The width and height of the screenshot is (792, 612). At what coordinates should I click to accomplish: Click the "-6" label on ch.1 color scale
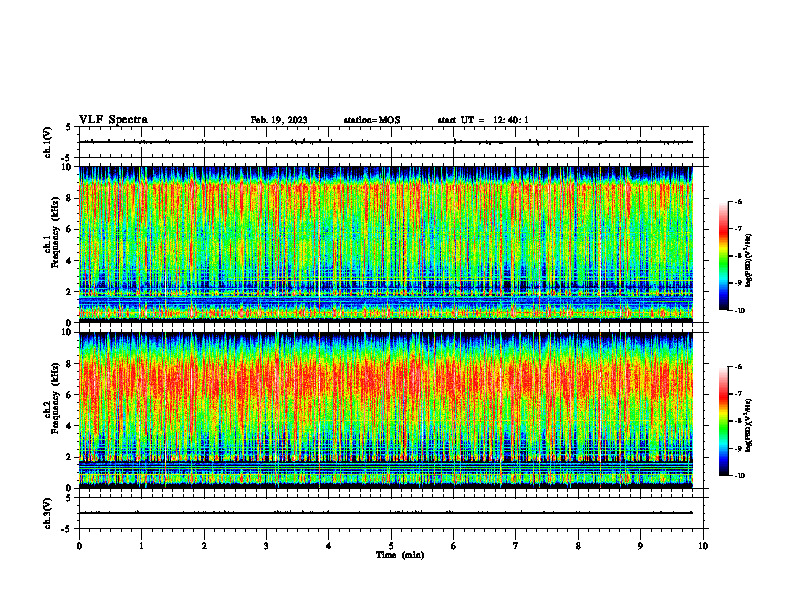[x=738, y=201]
